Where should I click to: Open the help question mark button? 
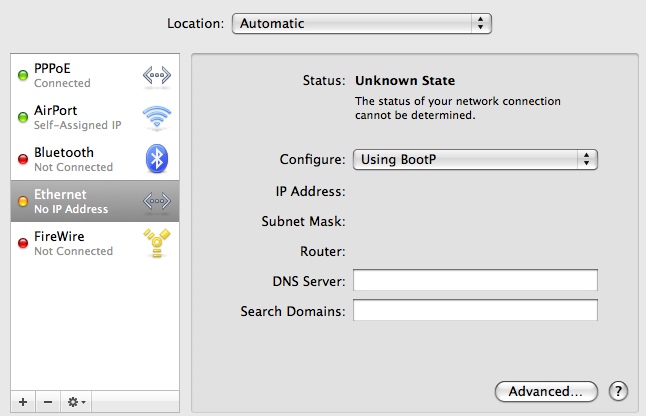coord(618,391)
